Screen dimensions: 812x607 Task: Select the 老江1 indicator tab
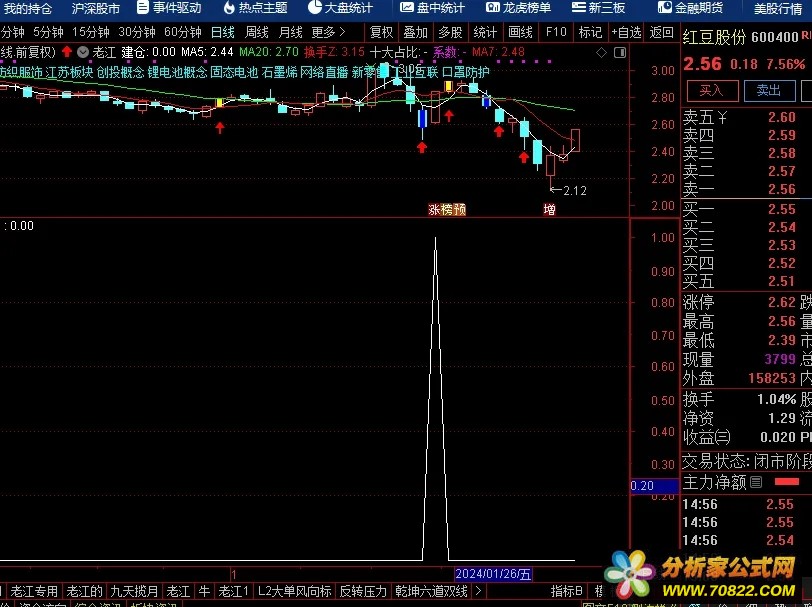tap(234, 590)
